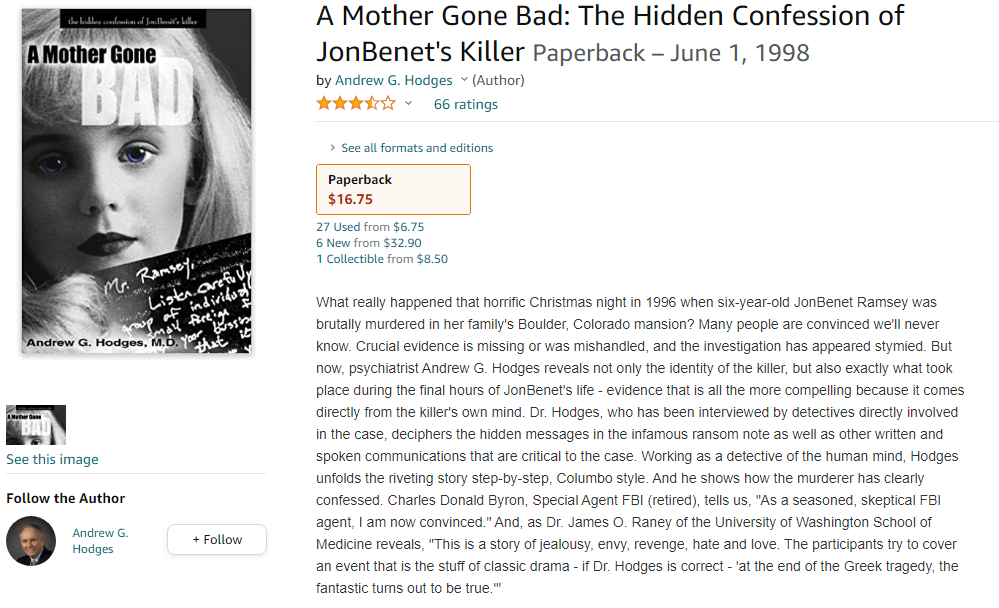Open Andrew G. Hodges profile under Follow the Author
The width and height of the screenshot is (999, 608).
[100, 541]
